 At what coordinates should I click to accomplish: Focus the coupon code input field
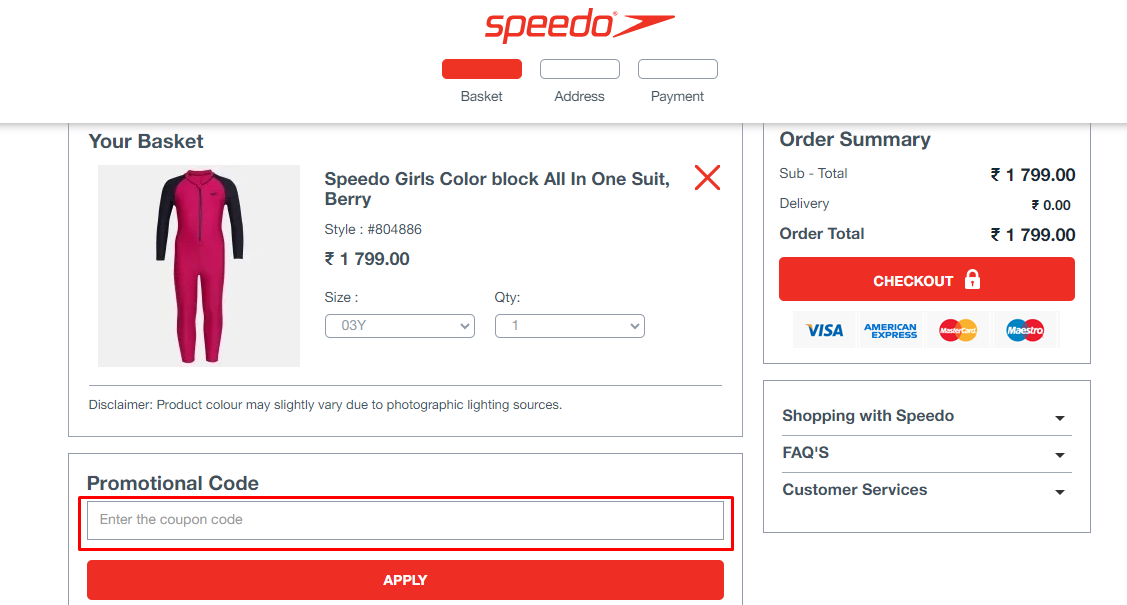tap(405, 520)
